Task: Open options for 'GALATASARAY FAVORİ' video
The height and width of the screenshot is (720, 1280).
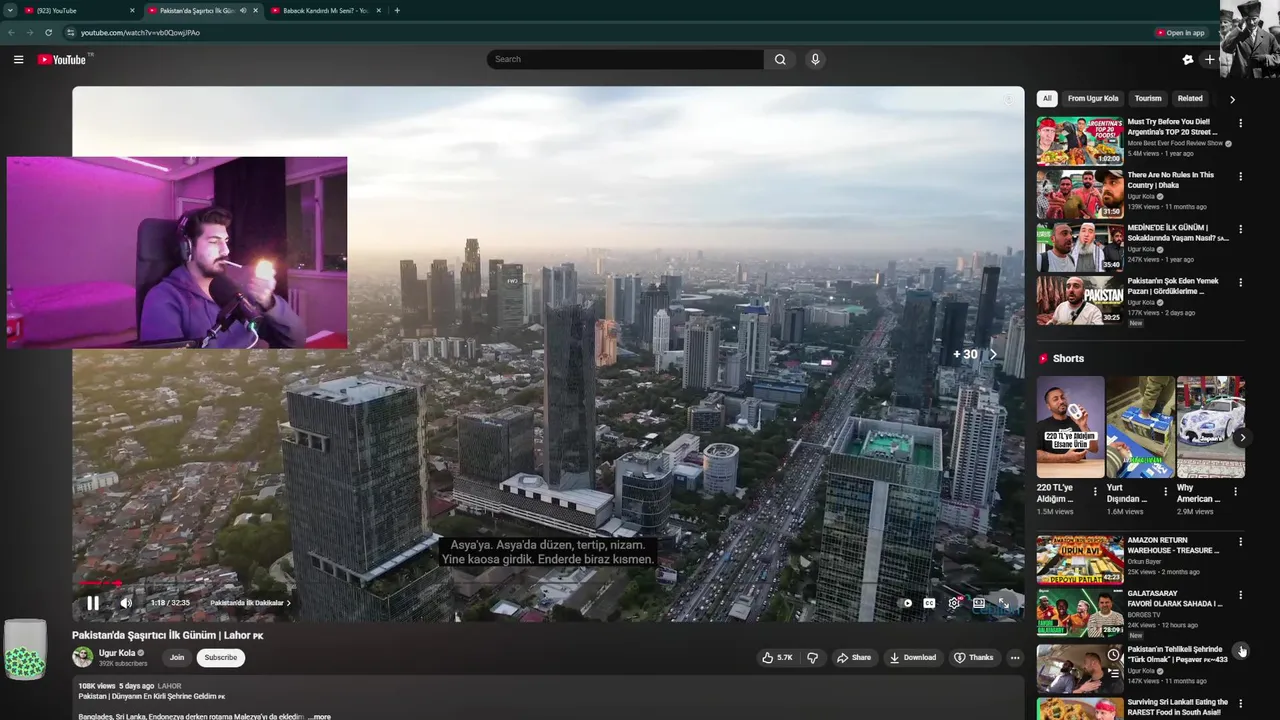Action: click(1240, 595)
